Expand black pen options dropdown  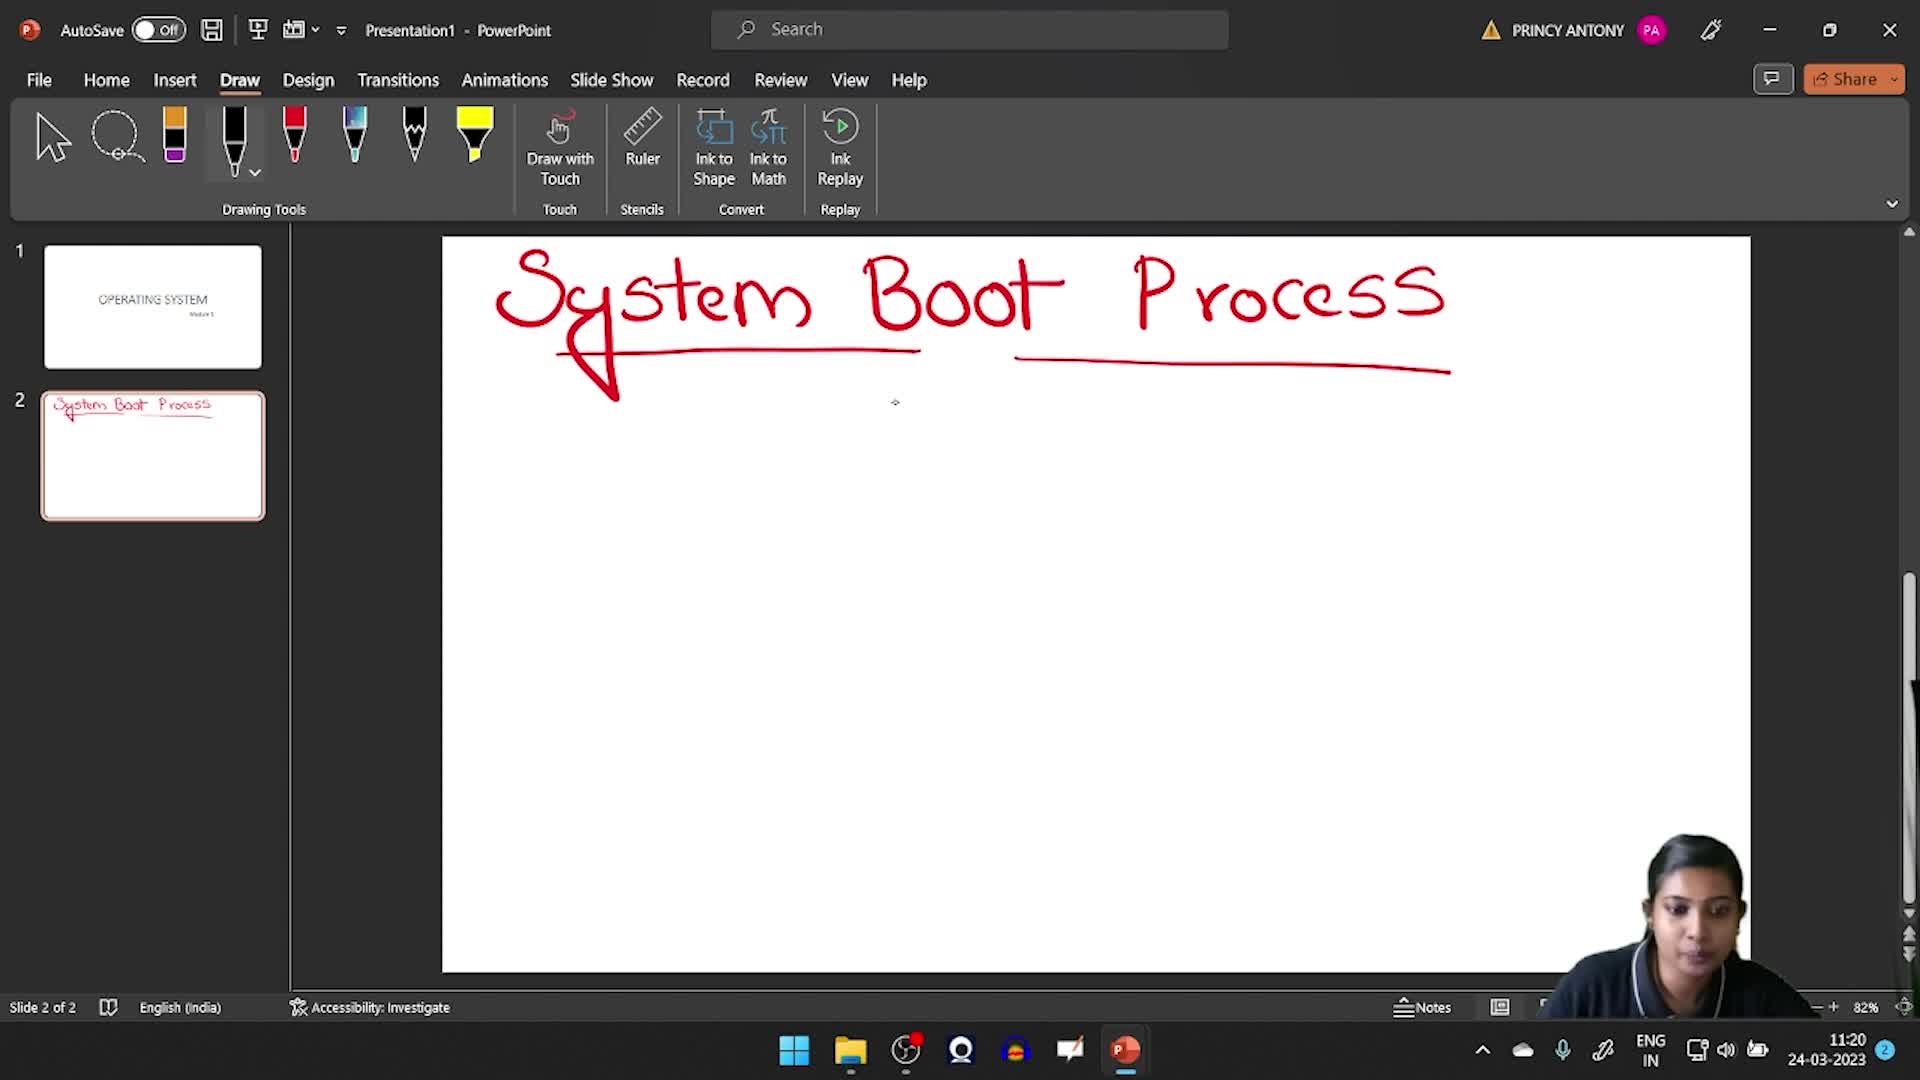point(255,173)
